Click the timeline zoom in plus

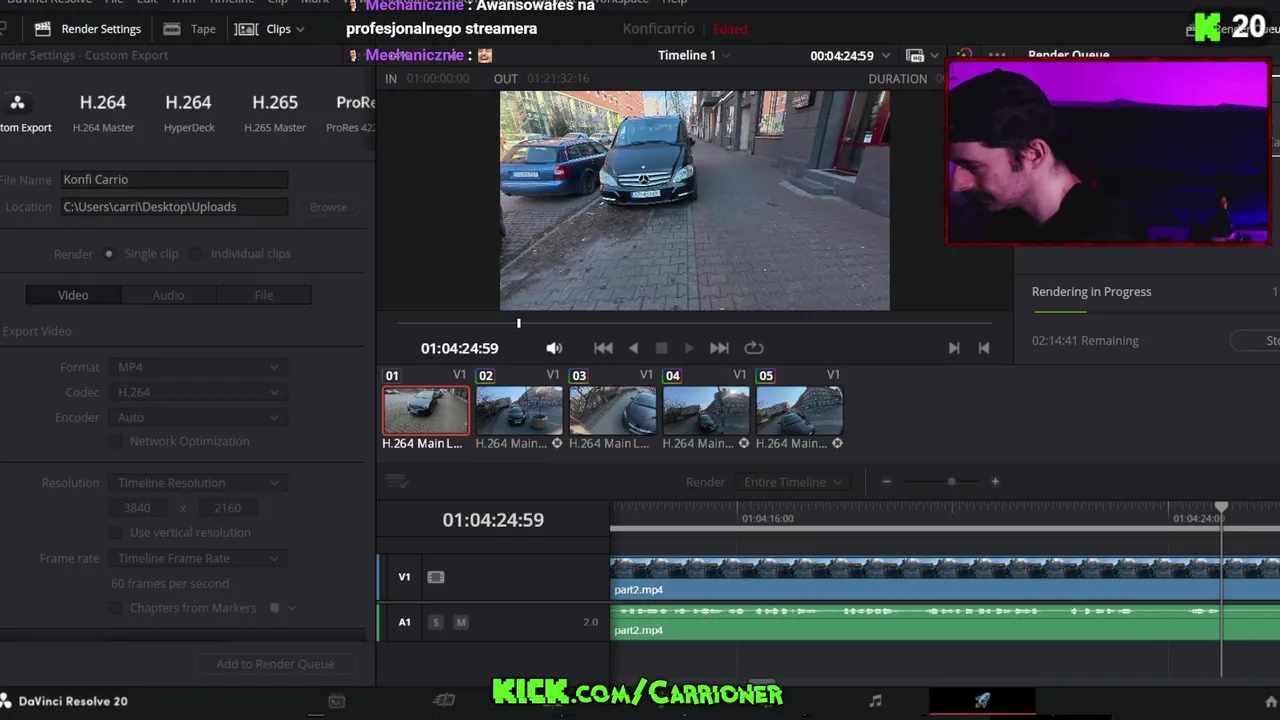995,482
